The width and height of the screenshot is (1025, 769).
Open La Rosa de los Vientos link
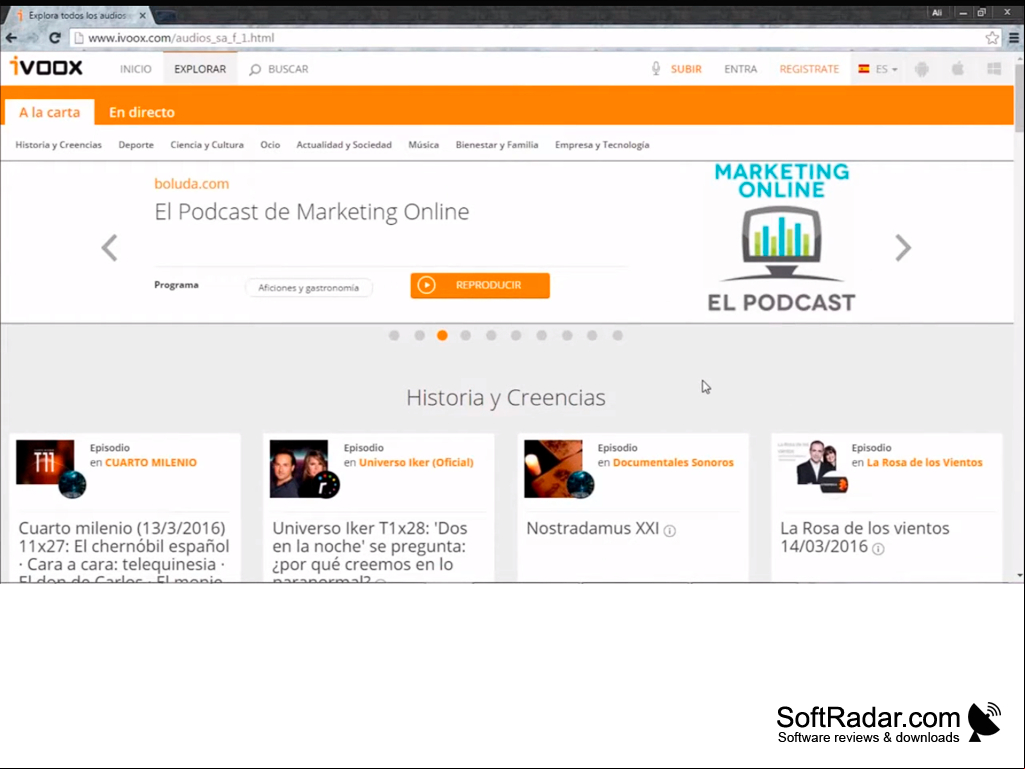click(924, 462)
